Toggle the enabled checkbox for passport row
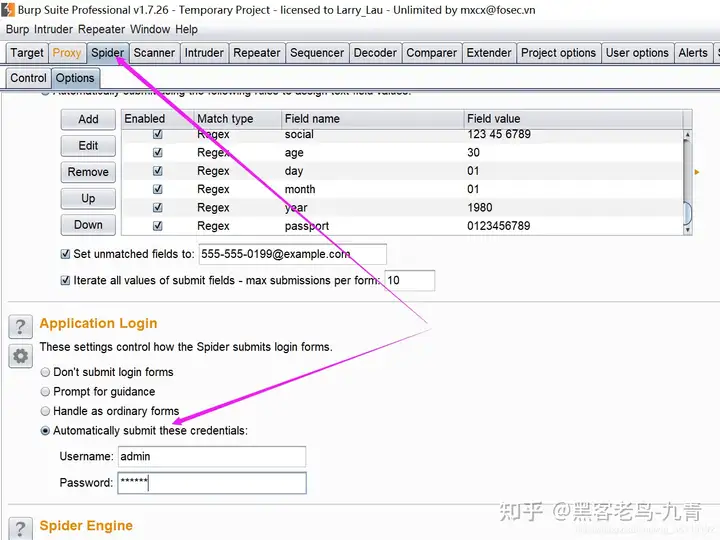 point(158,226)
